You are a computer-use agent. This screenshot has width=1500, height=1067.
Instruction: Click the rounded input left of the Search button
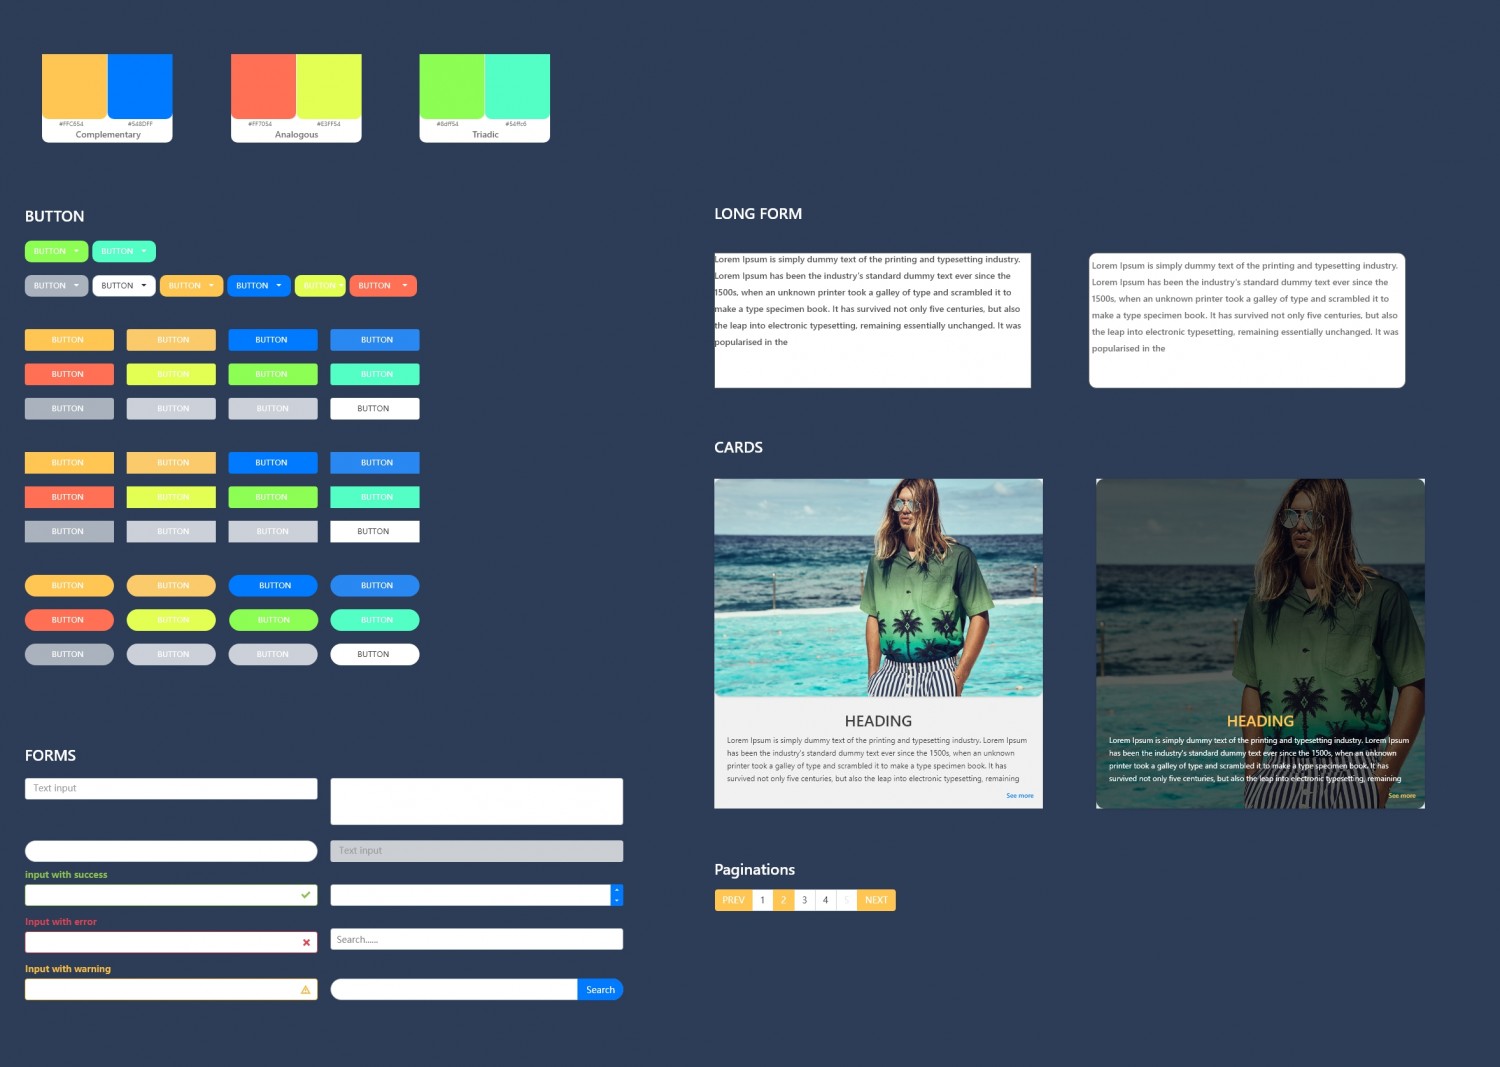454,990
